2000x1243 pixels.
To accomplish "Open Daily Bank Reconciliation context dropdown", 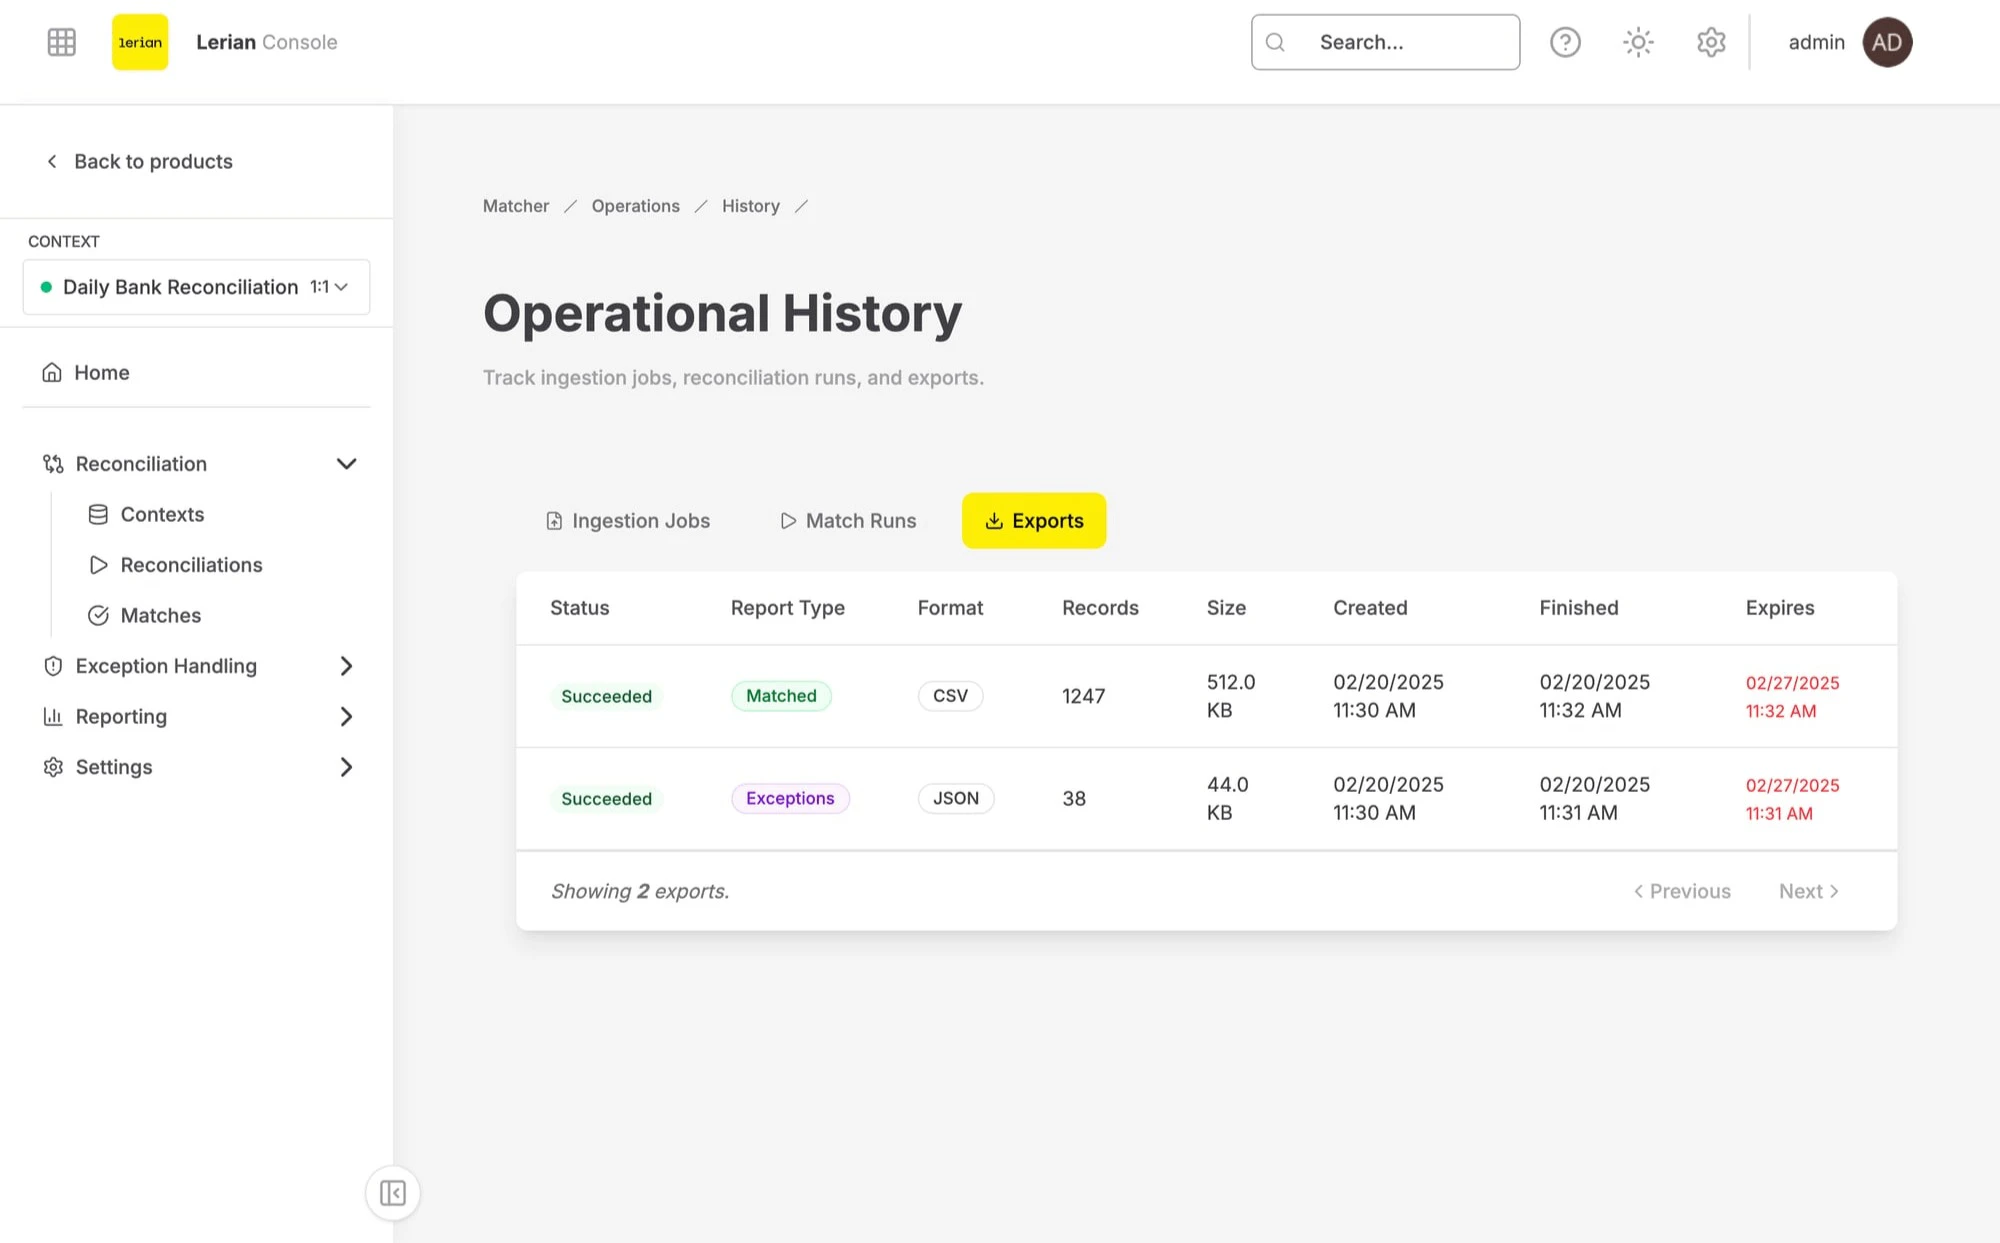I will click(x=196, y=287).
